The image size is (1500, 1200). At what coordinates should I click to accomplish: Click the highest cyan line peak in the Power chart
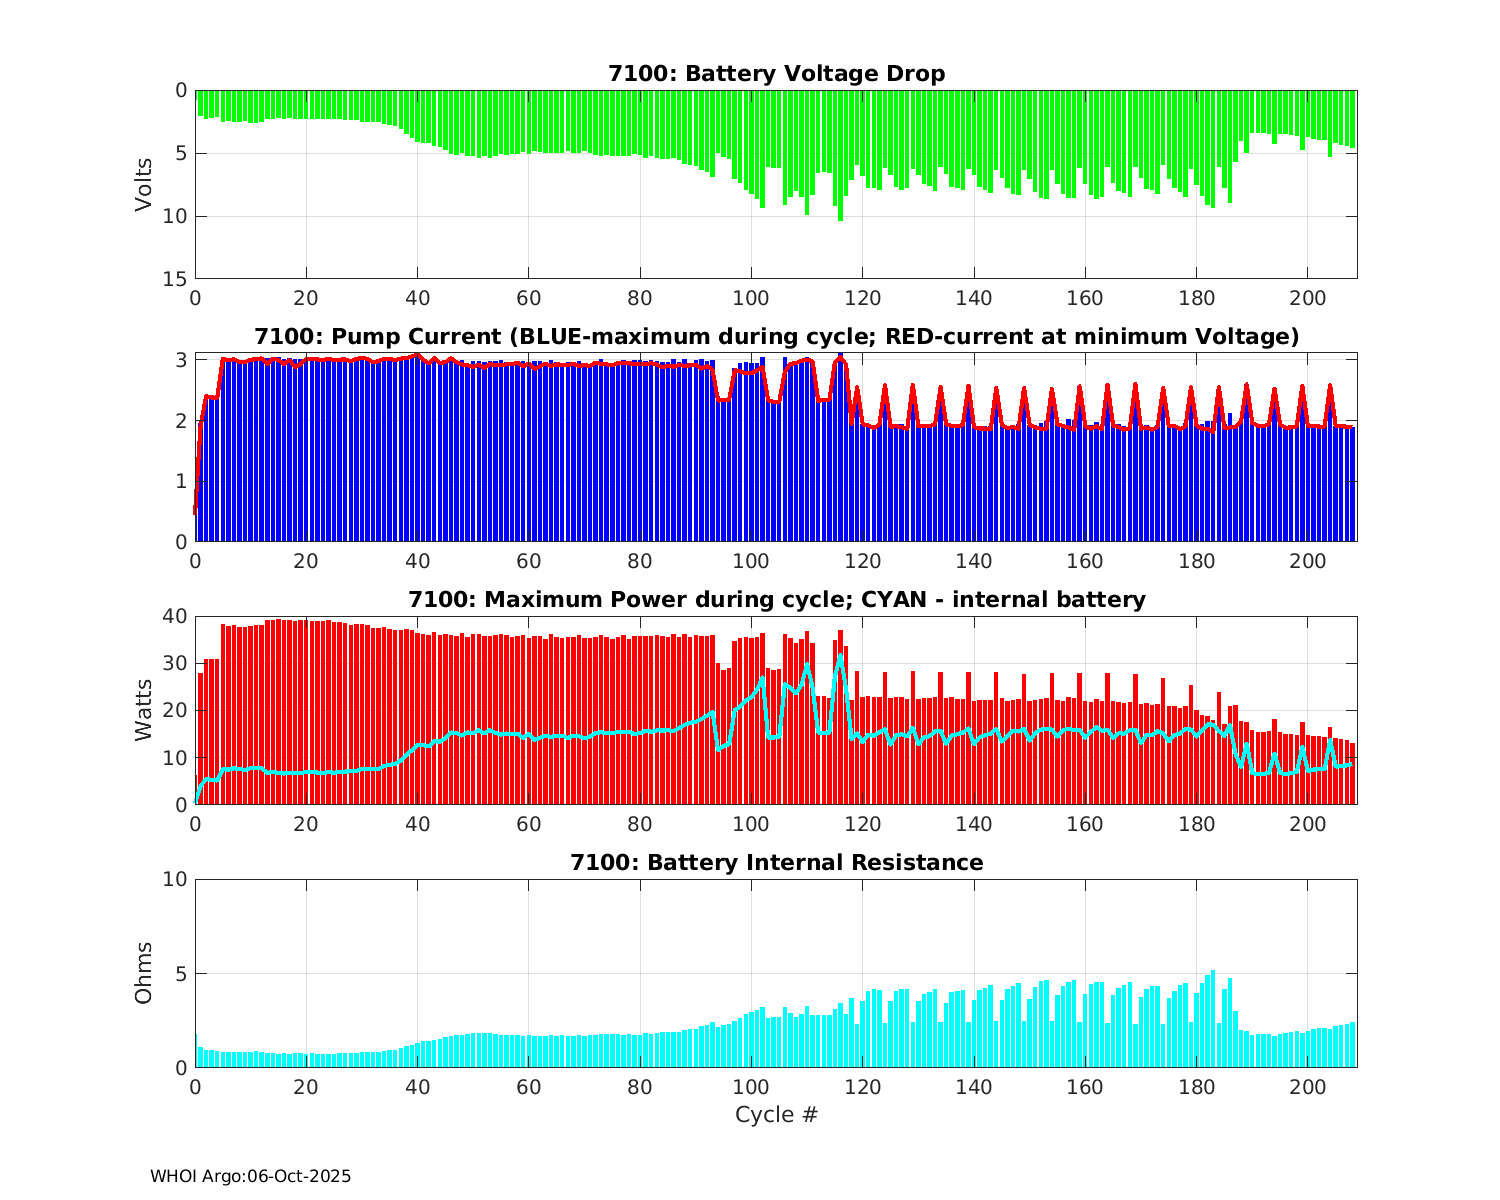point(840,660)
